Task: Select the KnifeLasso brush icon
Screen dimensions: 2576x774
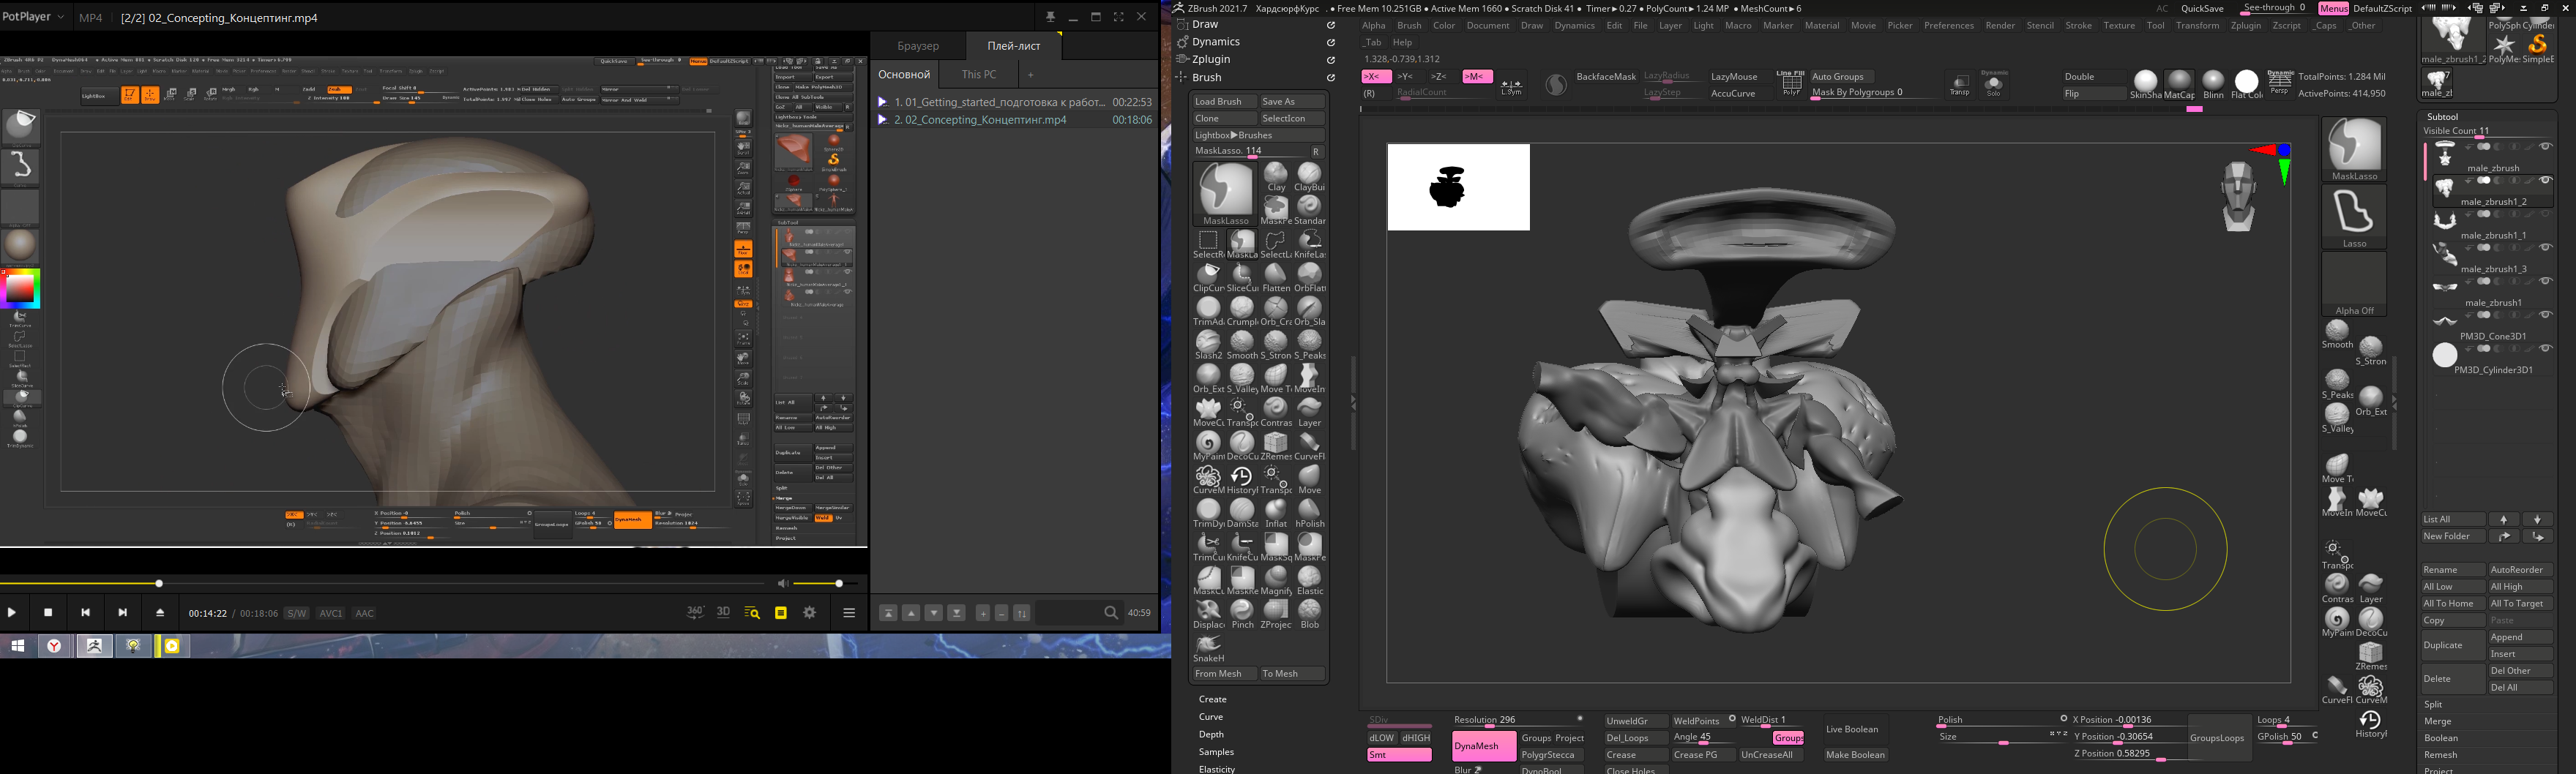Action: point(1309,245)
